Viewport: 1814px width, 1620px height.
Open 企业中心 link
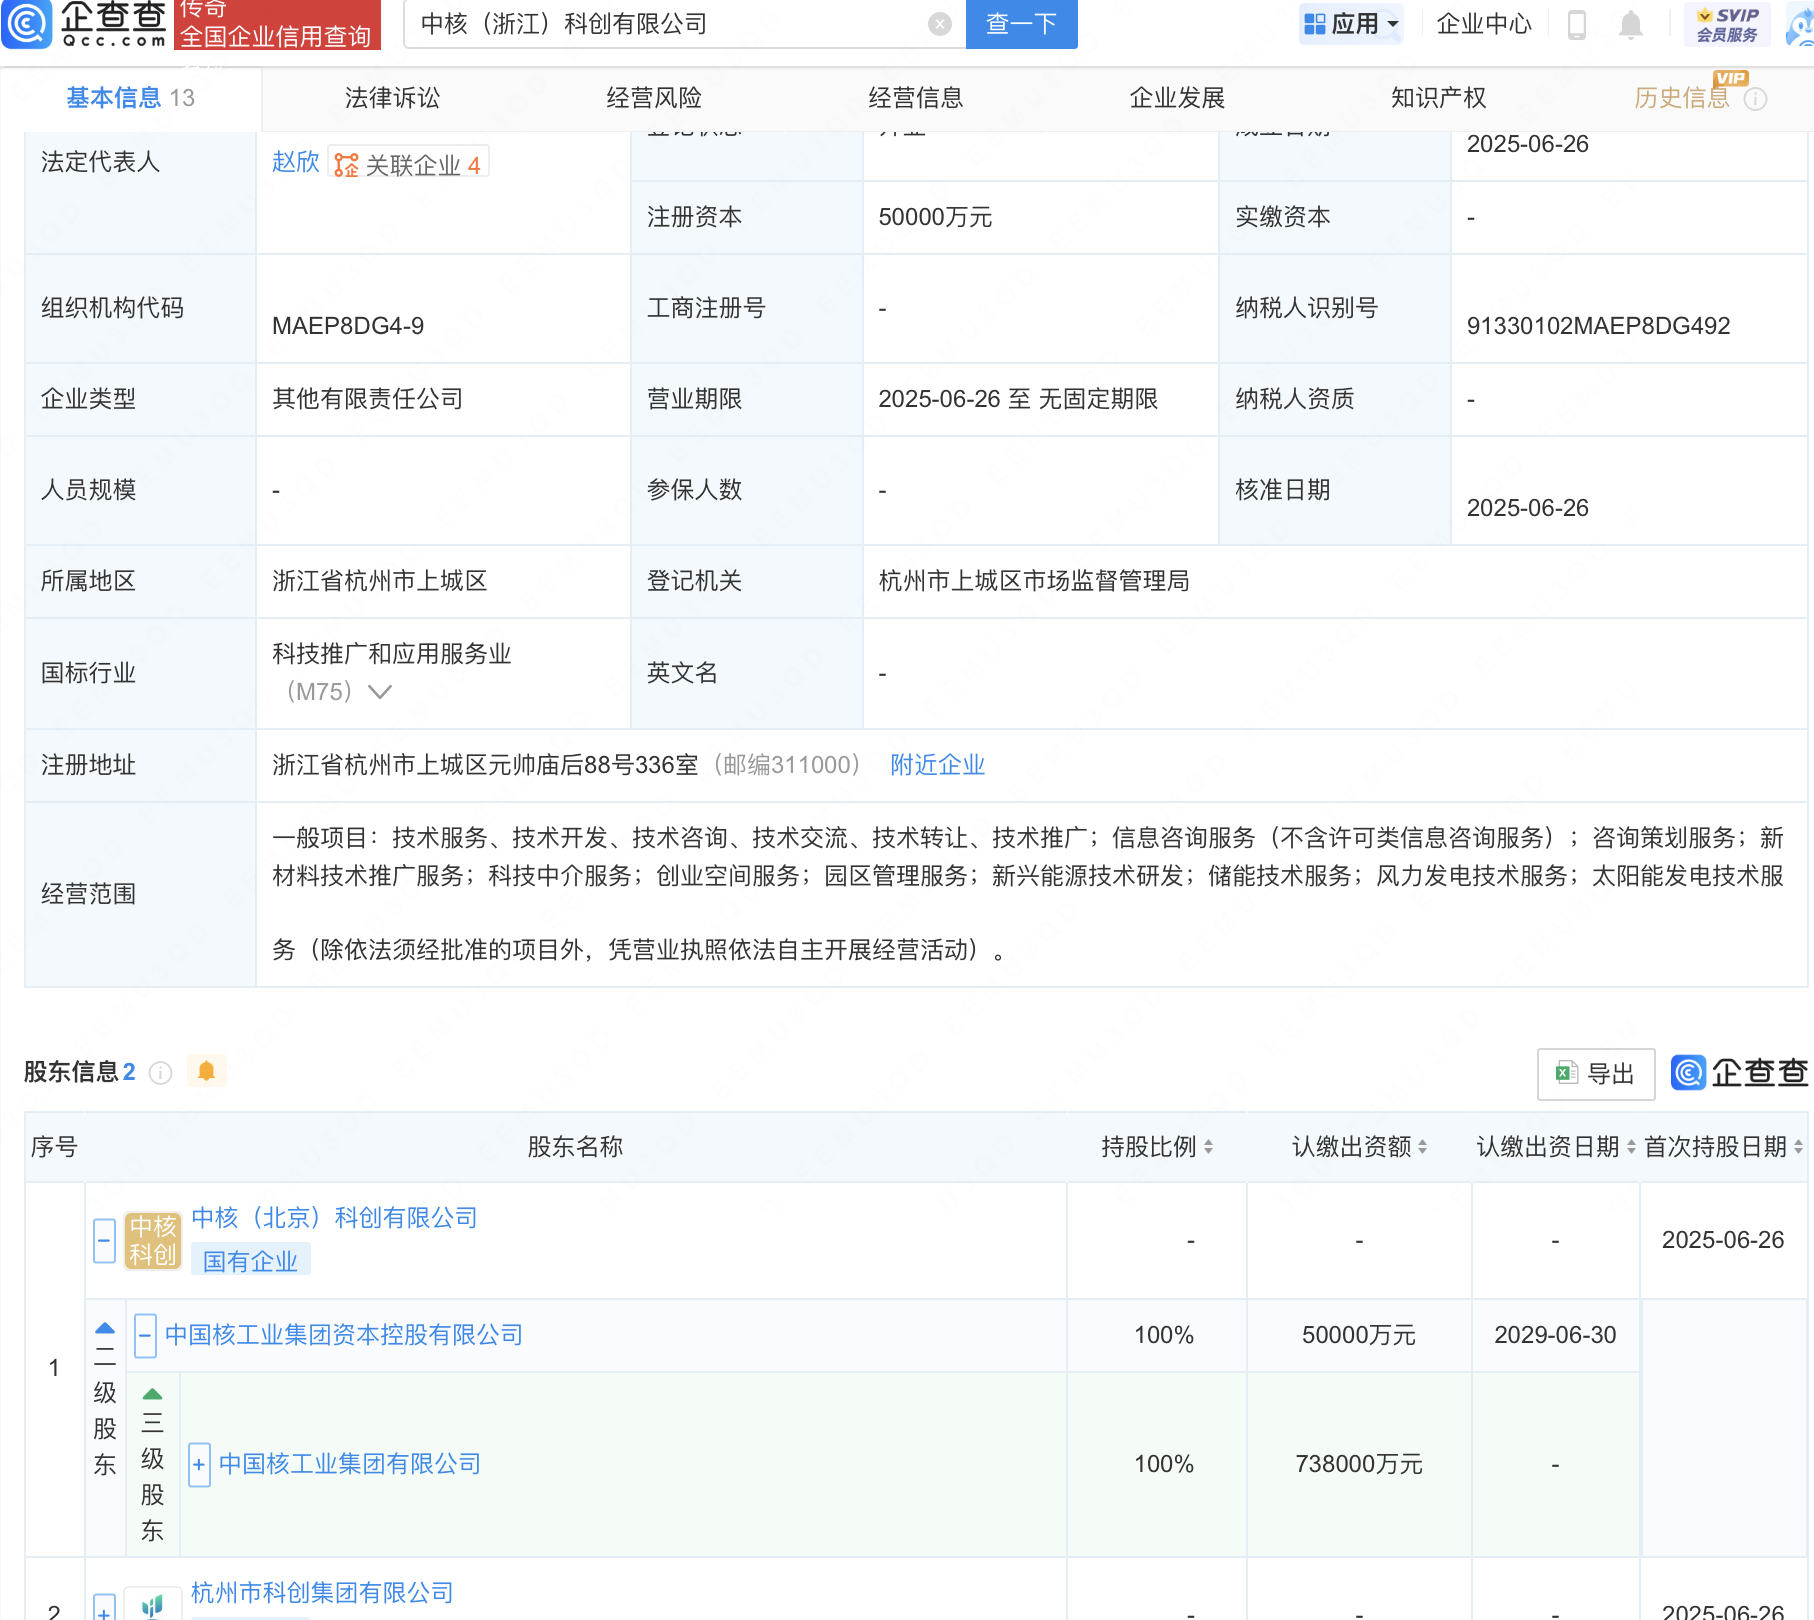tap(1484, 24)
